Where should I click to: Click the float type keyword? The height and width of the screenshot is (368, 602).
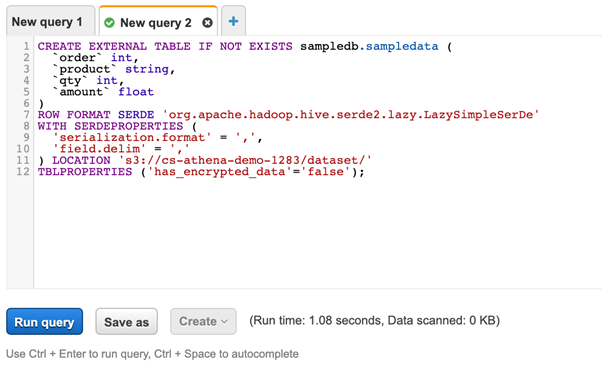click(x=136, y=92)
